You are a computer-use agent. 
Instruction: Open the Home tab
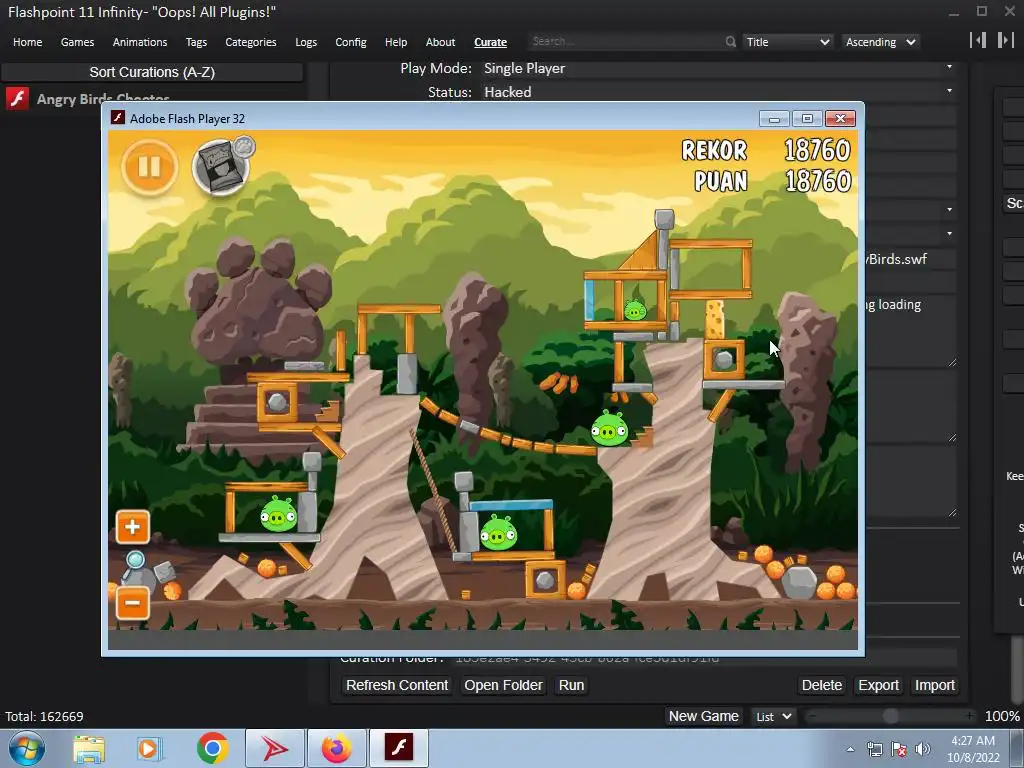pos(27,42)
